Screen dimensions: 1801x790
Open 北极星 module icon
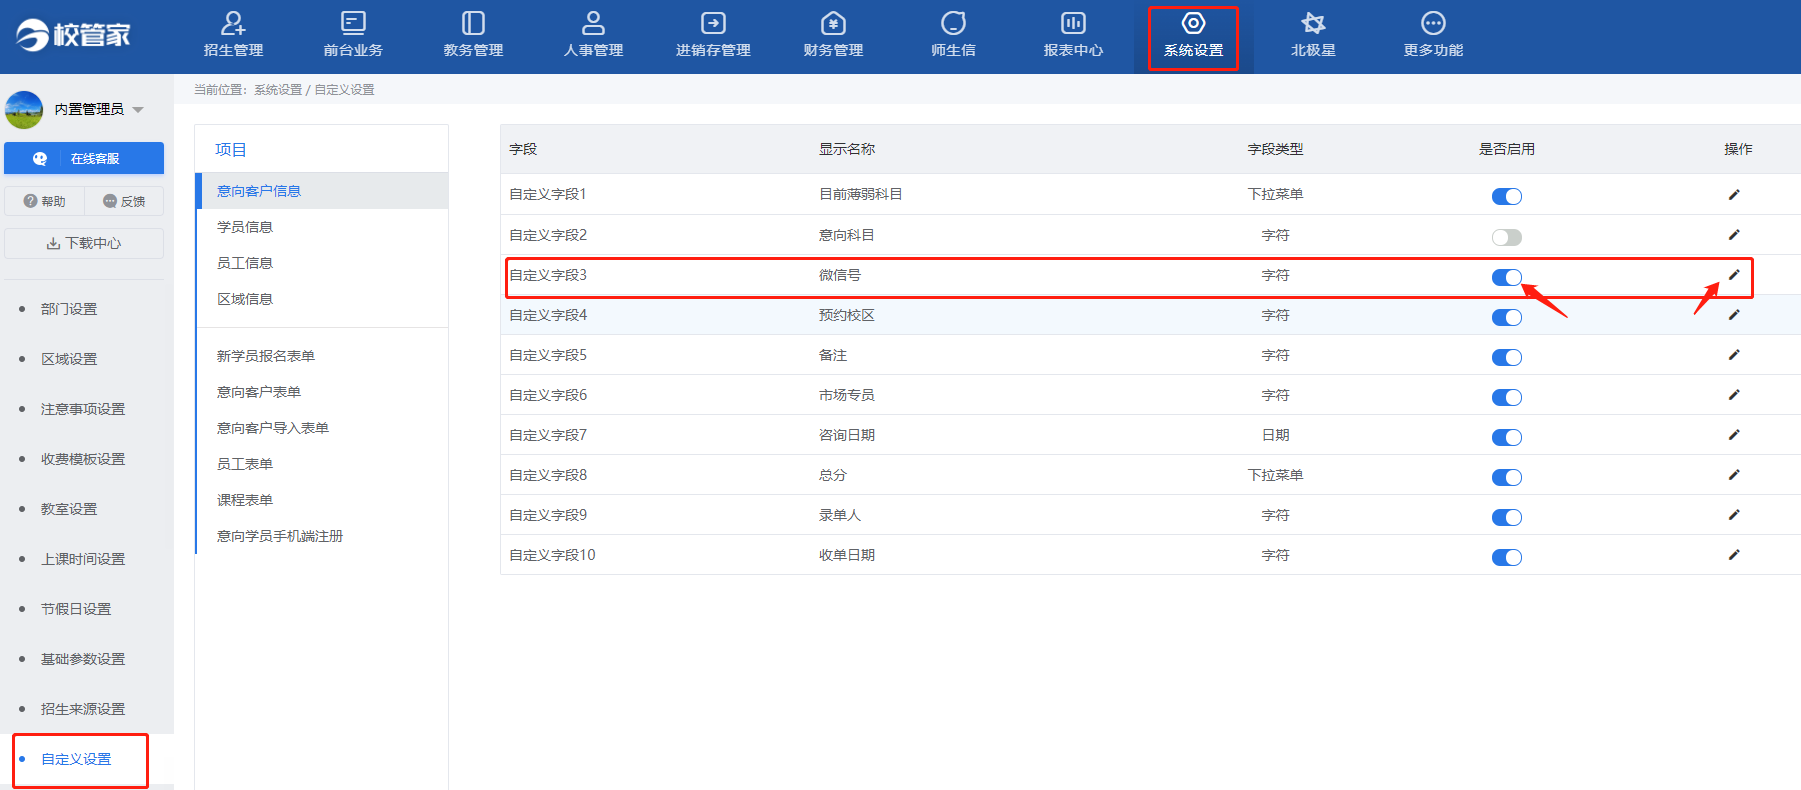(1313, 23)
